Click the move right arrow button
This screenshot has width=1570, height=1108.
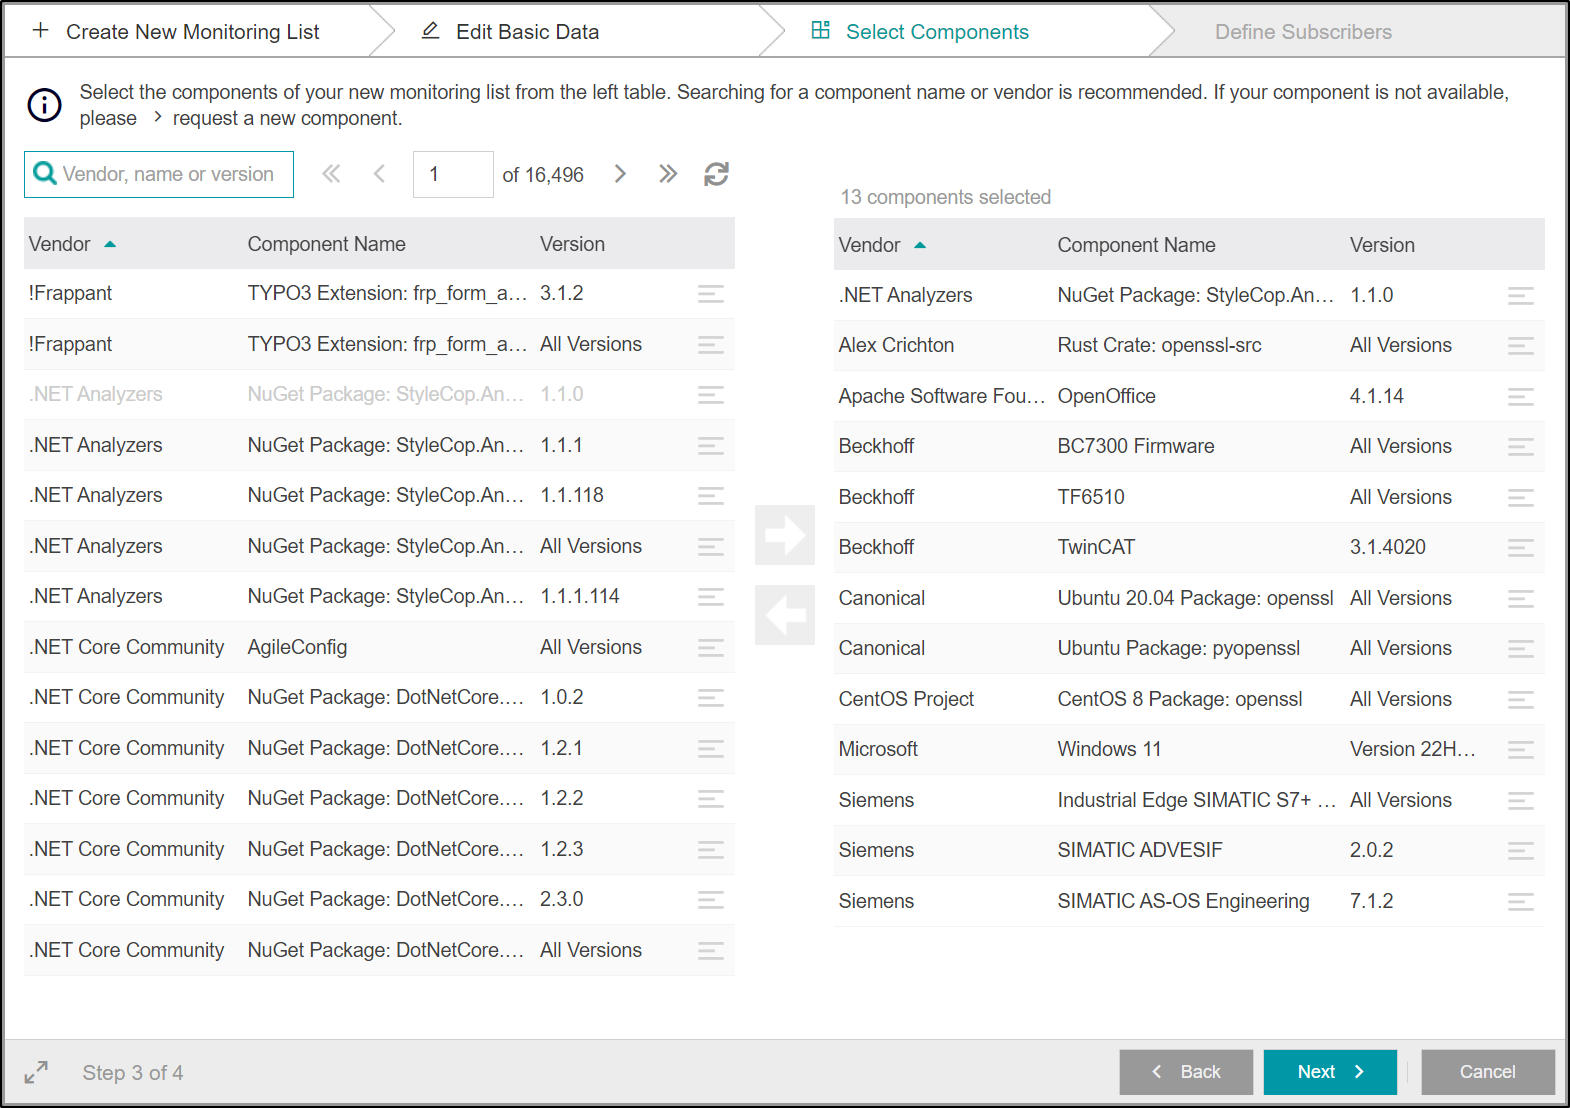click(x=785, y=534)
